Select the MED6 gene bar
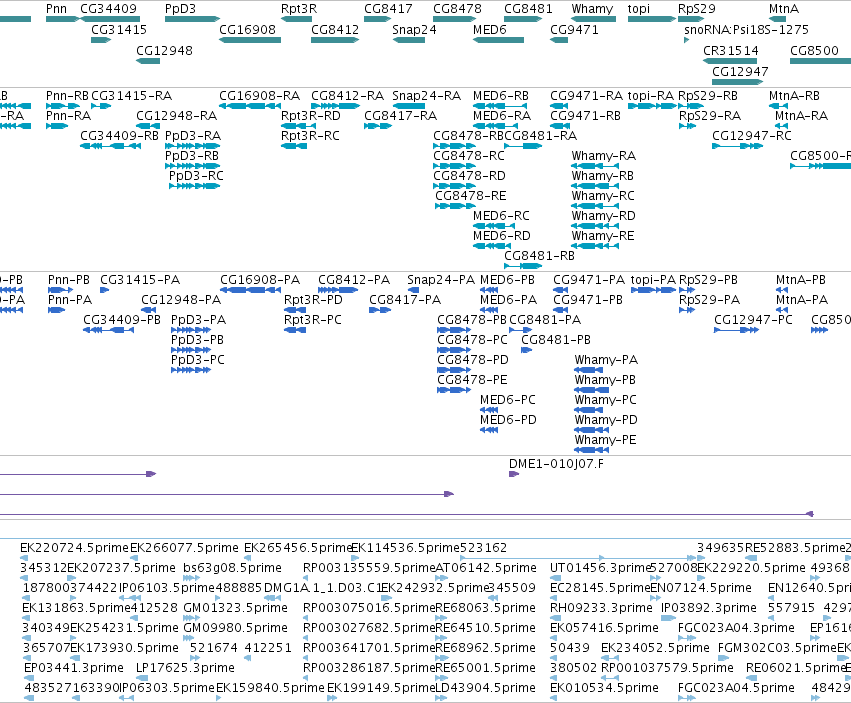Image resolution: width=851 pixels, height=703 pixels. pyautogui.click(x=498, y=40)
